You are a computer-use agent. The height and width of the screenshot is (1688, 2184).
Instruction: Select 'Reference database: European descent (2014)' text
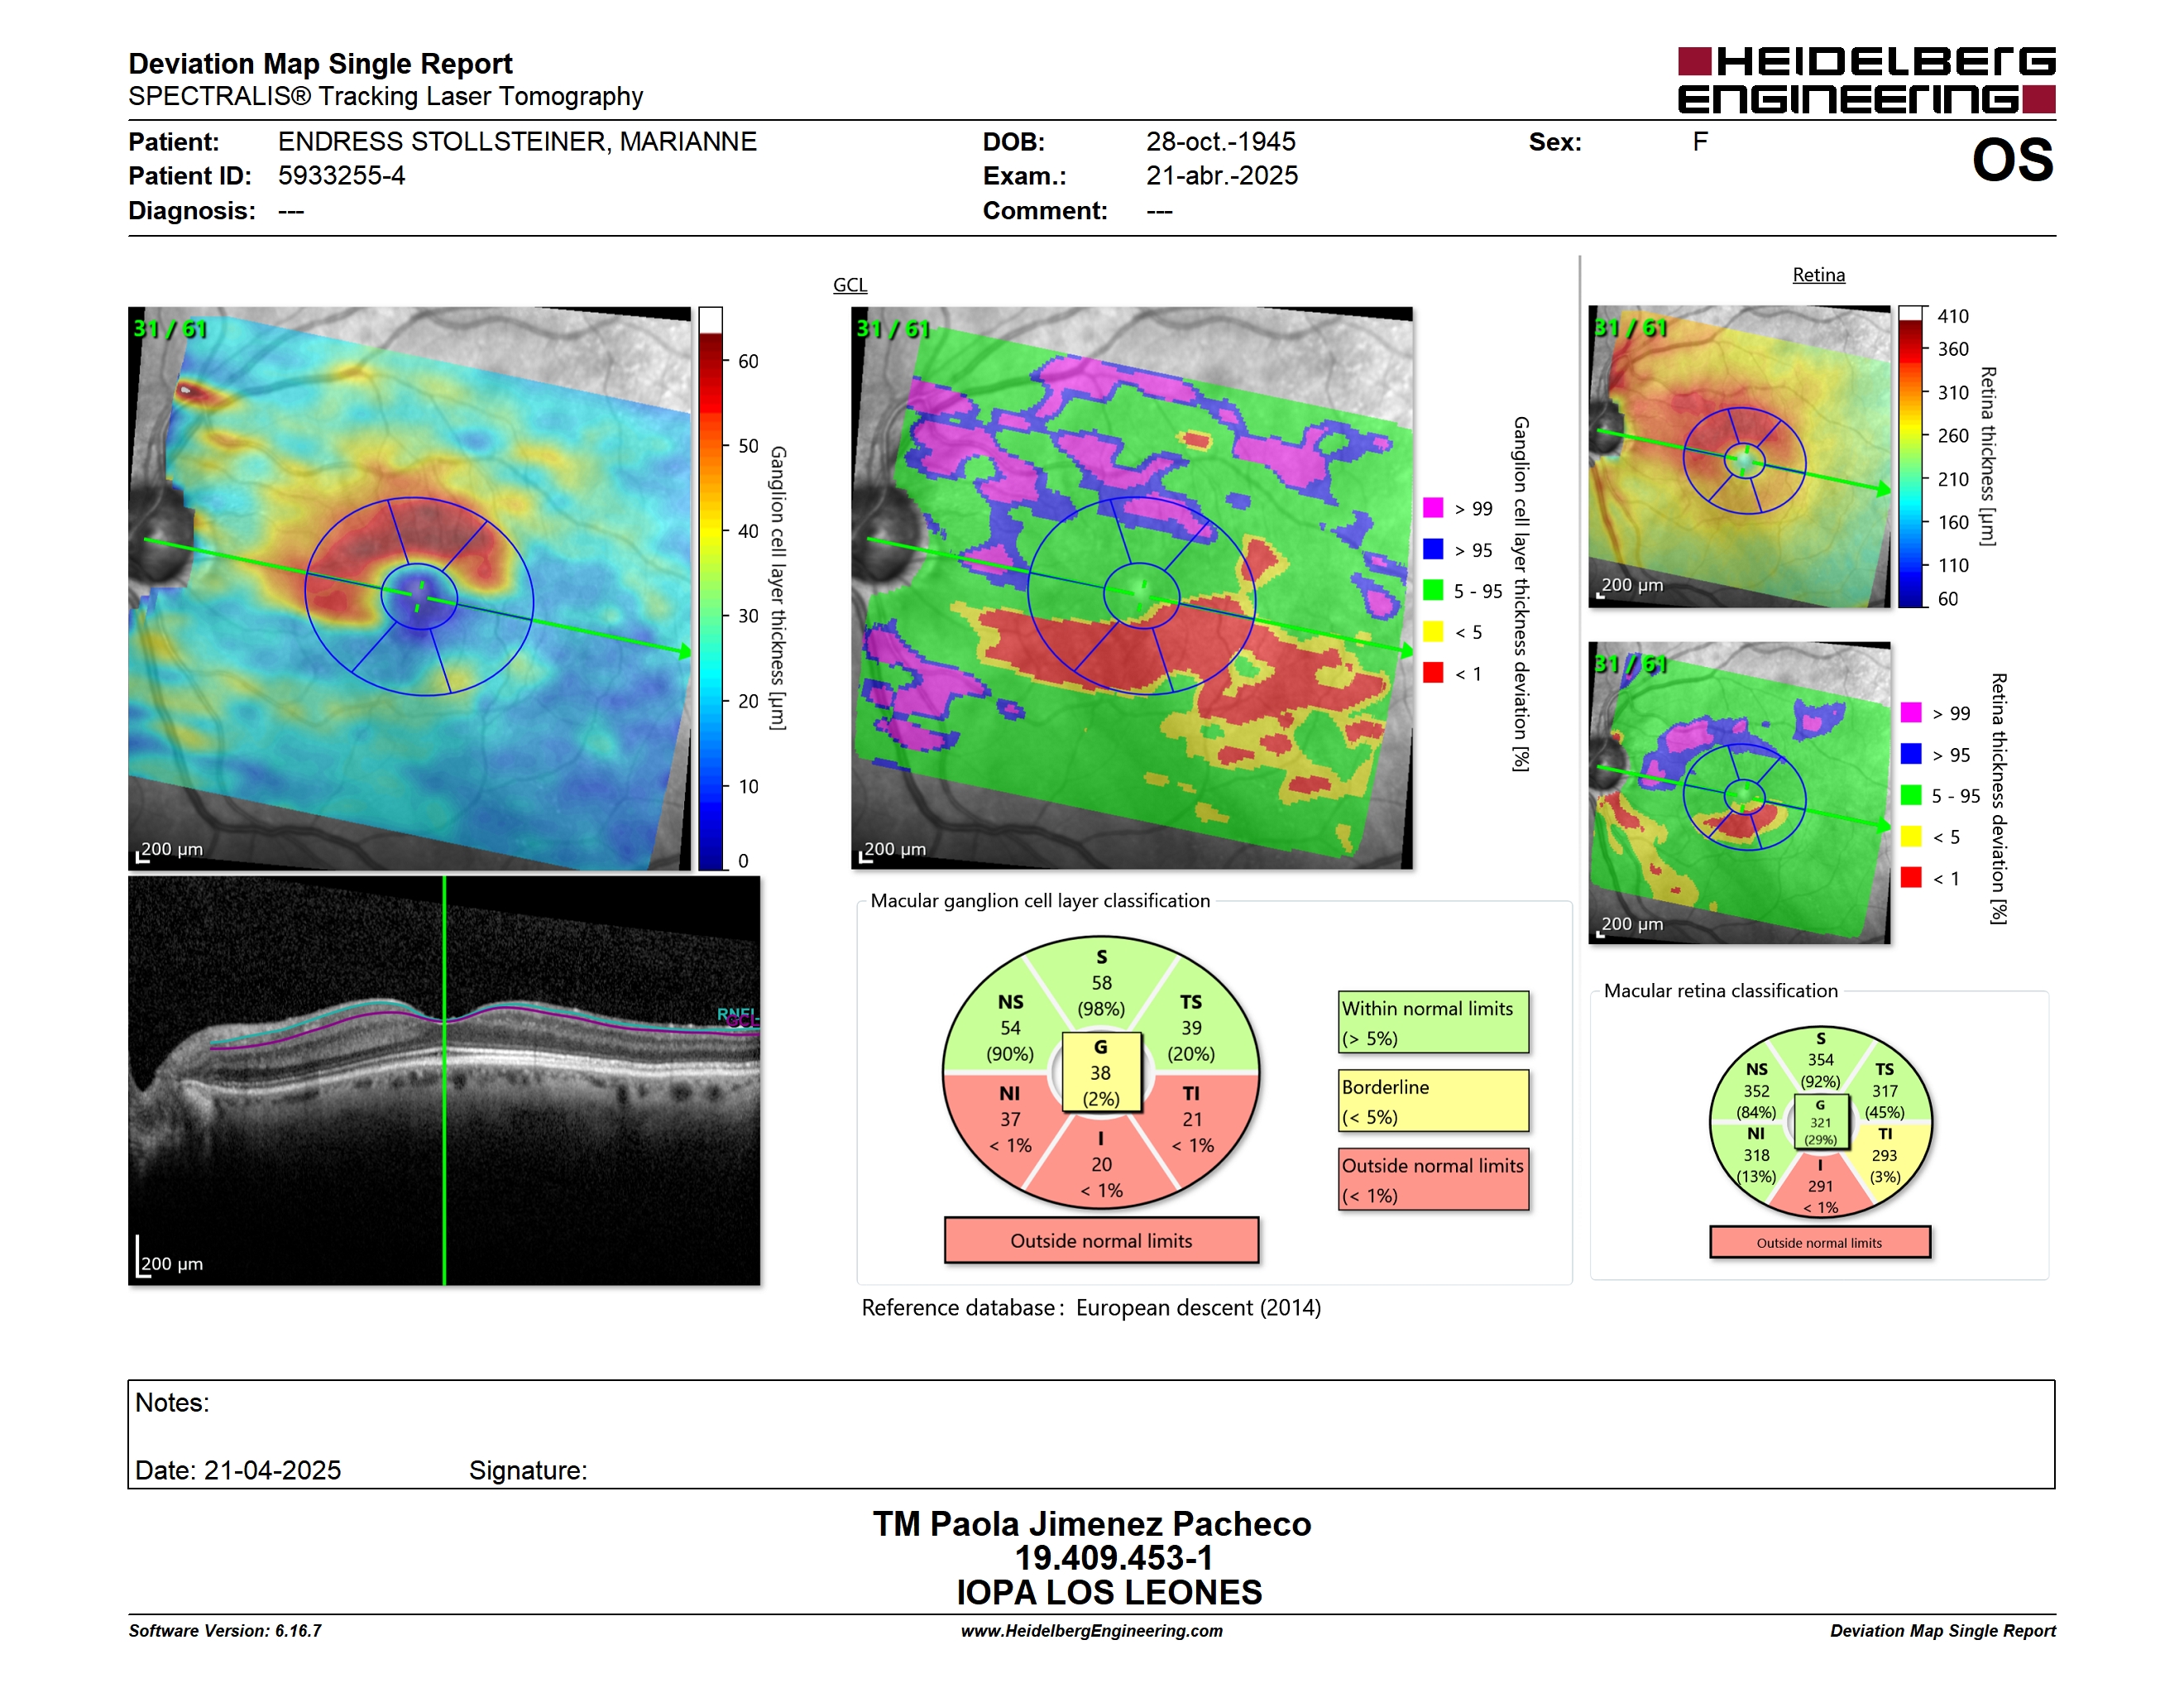(1091, 1308)
